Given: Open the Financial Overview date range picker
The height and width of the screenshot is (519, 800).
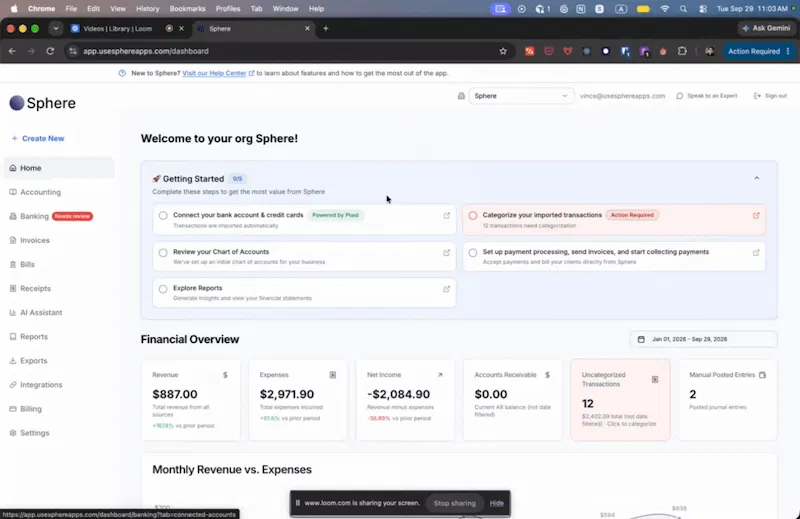Looking at the screenshot, I should pyautogui.click(x=704, y=339).
